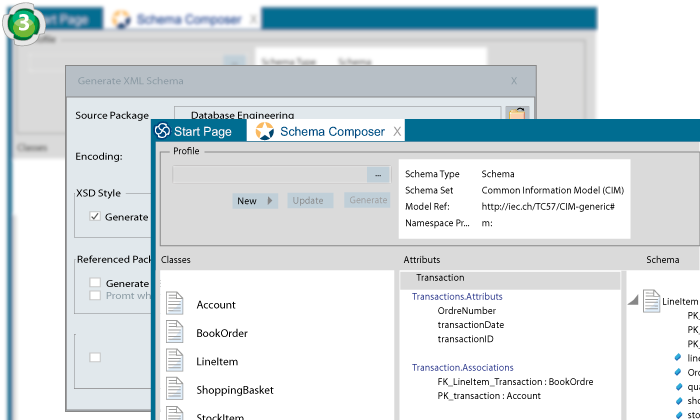Select the transactionDate attribute

471,325
